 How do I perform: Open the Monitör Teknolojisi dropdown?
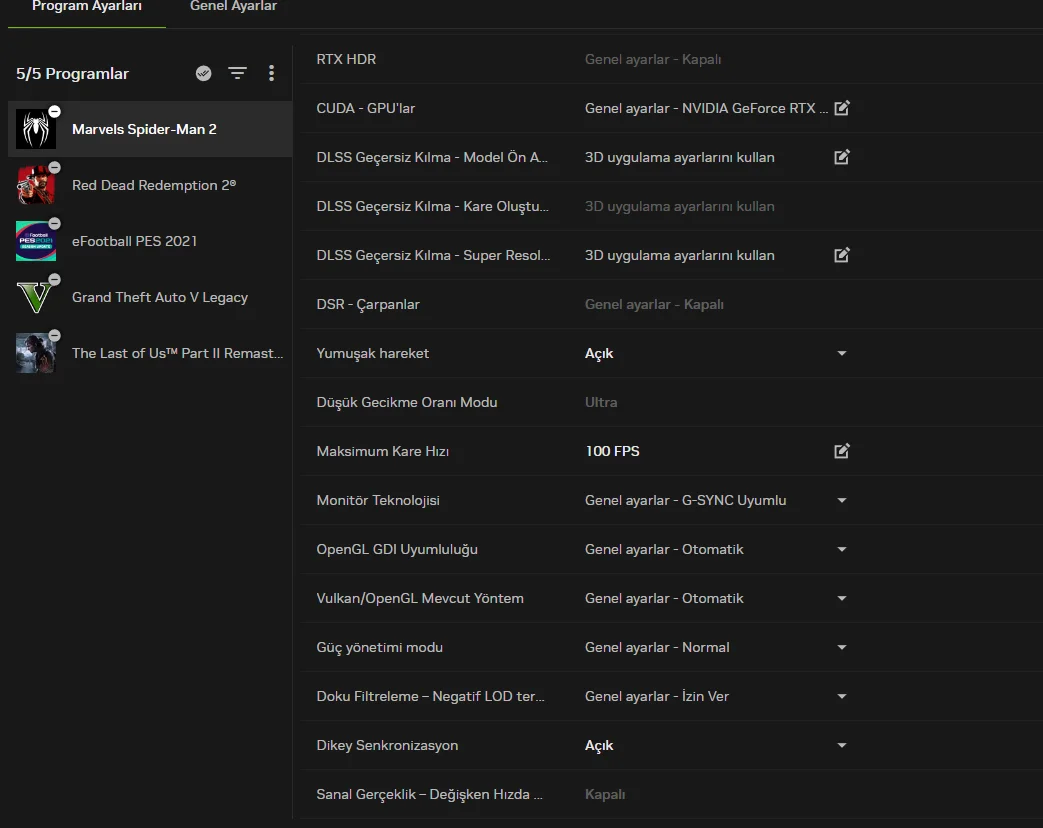[842, 500]
